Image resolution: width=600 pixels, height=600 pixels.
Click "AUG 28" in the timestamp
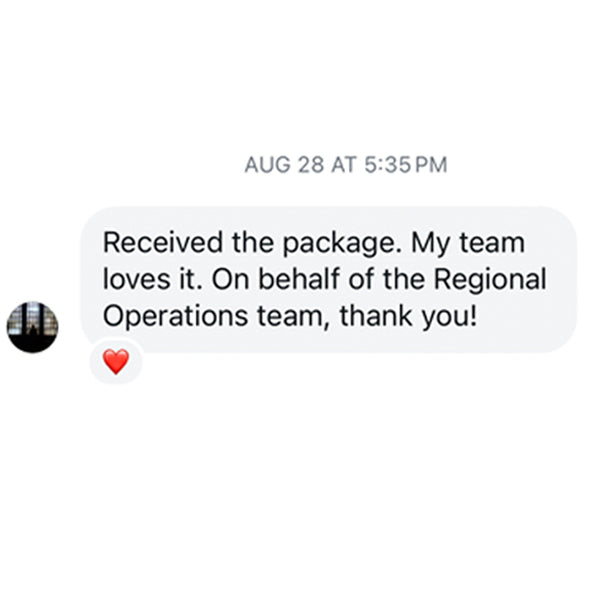click(x=284, y=165)
